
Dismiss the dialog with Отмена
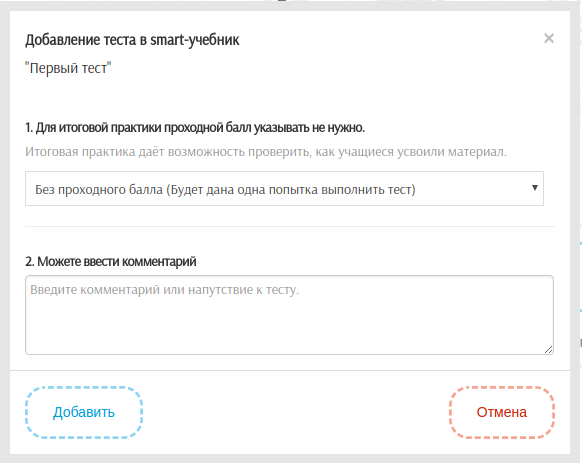[x=502, y=412]
